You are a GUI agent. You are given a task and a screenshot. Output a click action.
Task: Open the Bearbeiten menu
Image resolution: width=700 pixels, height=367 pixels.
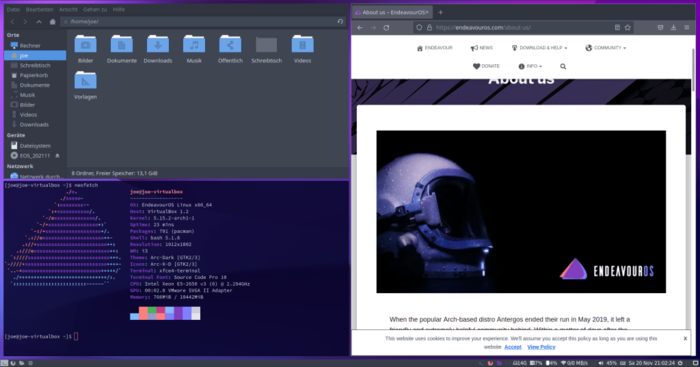(x=39, y=9)
